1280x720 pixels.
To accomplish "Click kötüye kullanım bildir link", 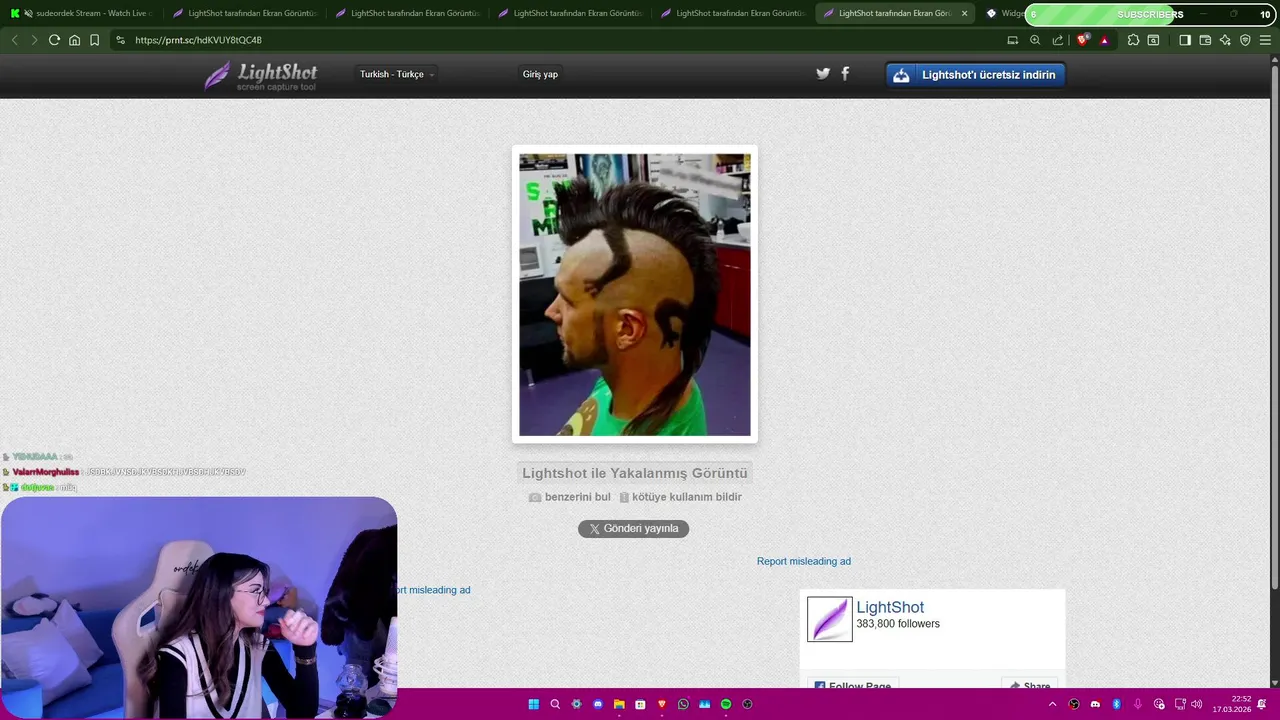I will pyautogui.click(x=680, y=497).
